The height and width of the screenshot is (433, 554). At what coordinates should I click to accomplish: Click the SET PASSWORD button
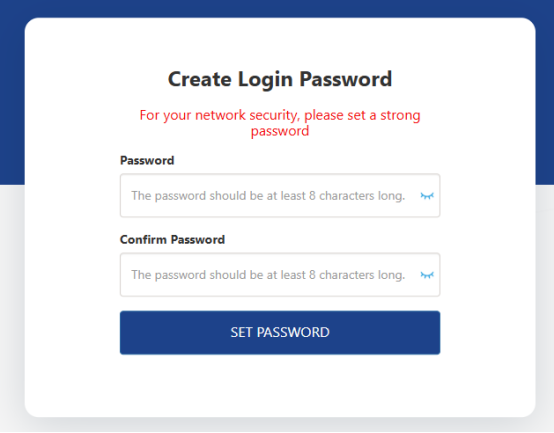280,332
